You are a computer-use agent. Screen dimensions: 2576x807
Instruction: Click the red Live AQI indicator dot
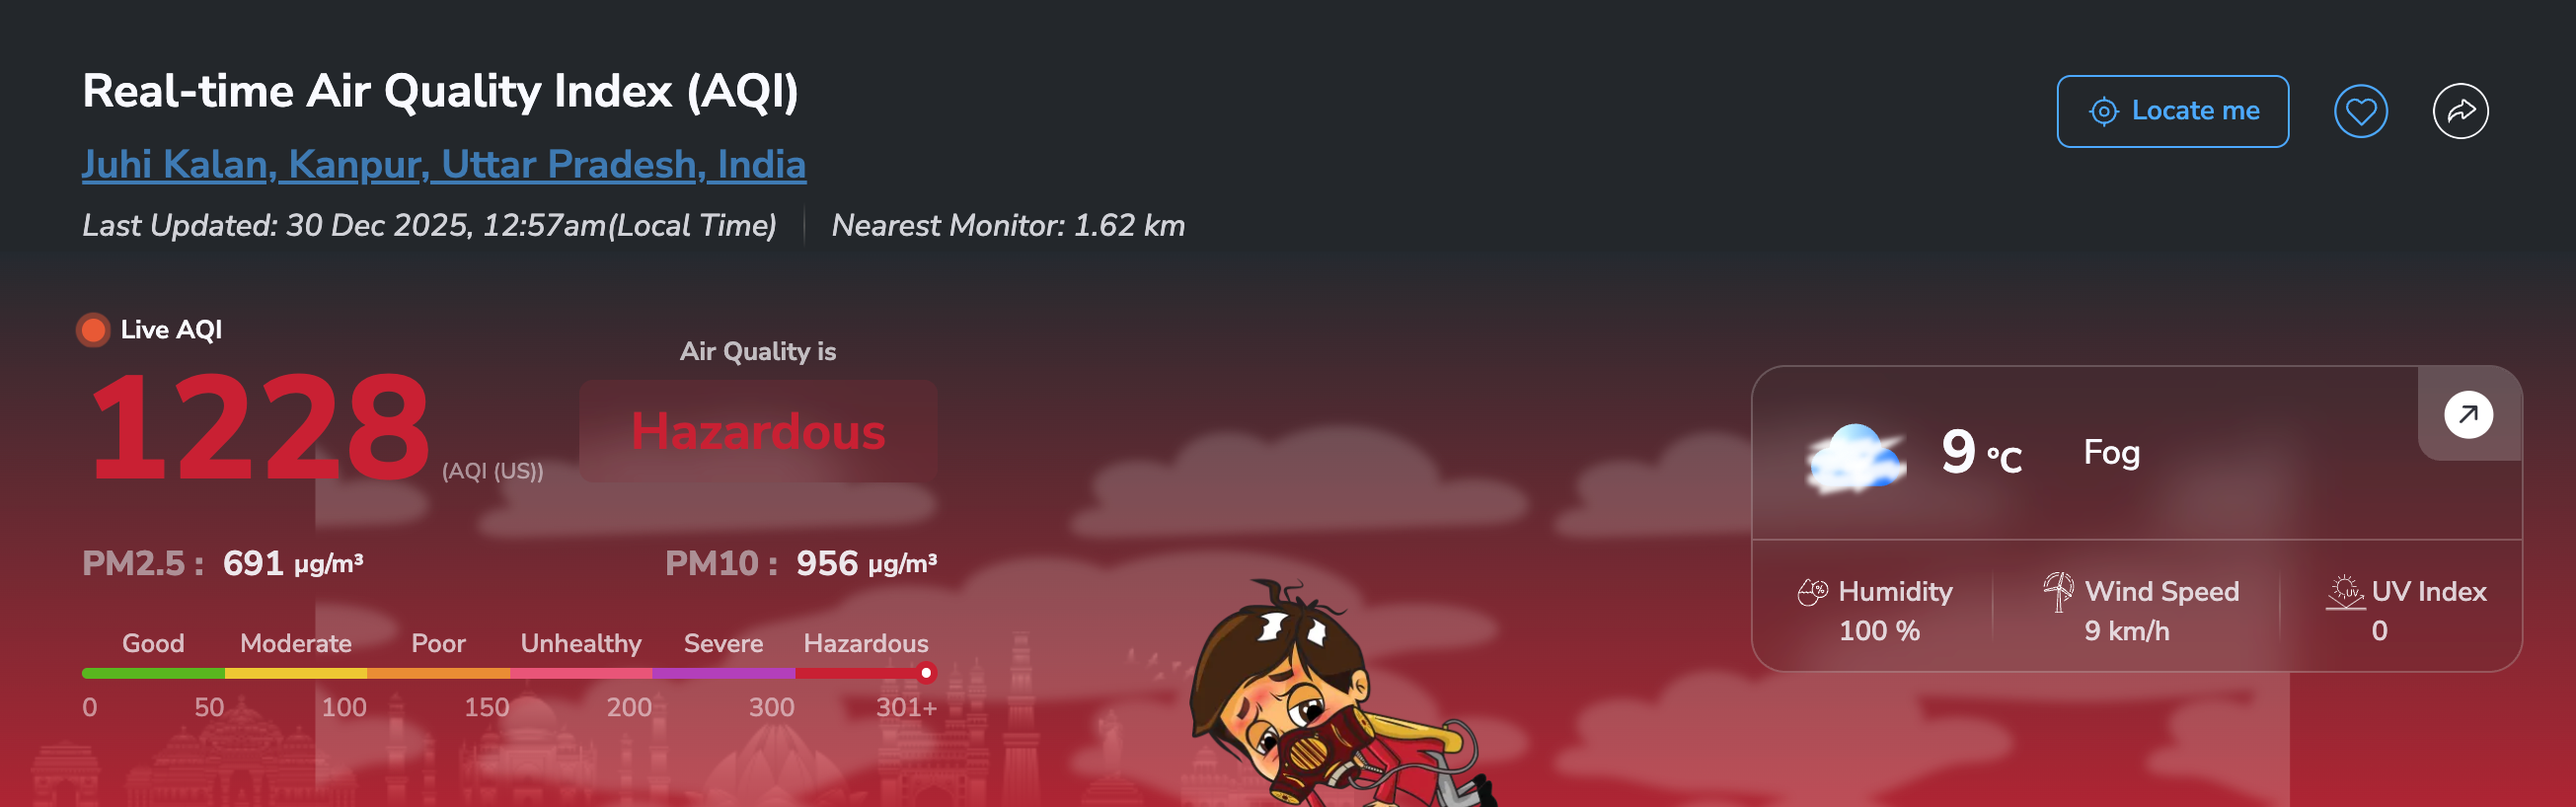point(93,330)
